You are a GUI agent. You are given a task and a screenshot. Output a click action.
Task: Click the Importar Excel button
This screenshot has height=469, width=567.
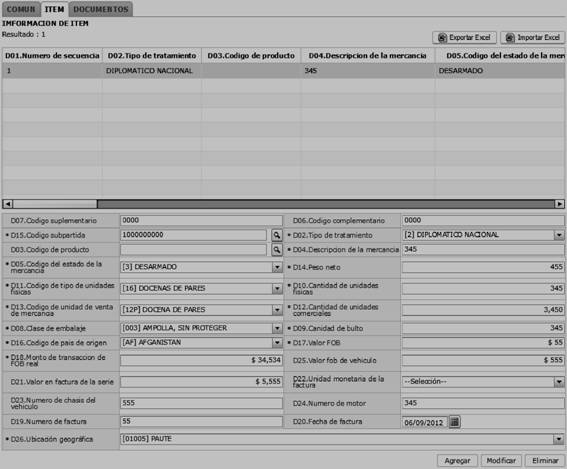532,38
